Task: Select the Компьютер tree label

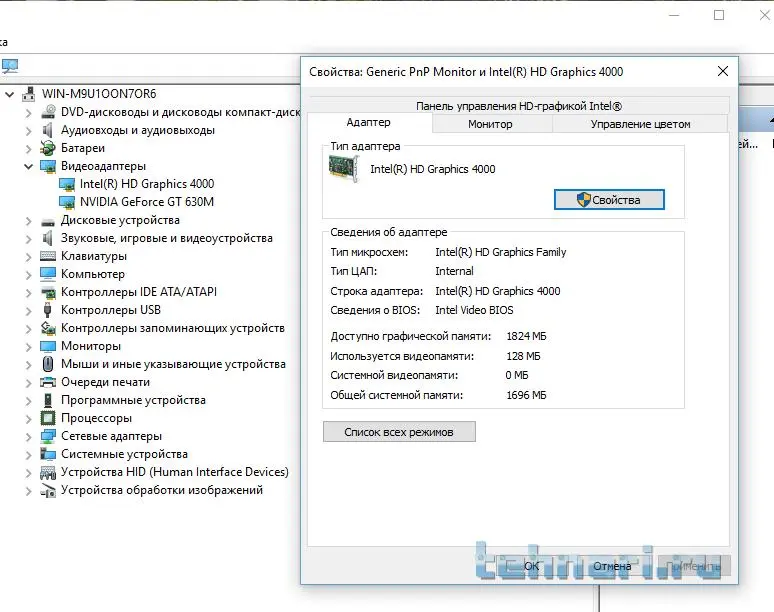Action: pos(93,274)
